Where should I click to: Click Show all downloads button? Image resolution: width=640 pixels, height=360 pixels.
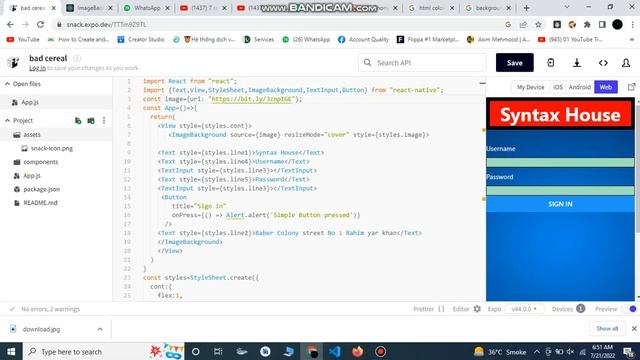tap(607, 329)
